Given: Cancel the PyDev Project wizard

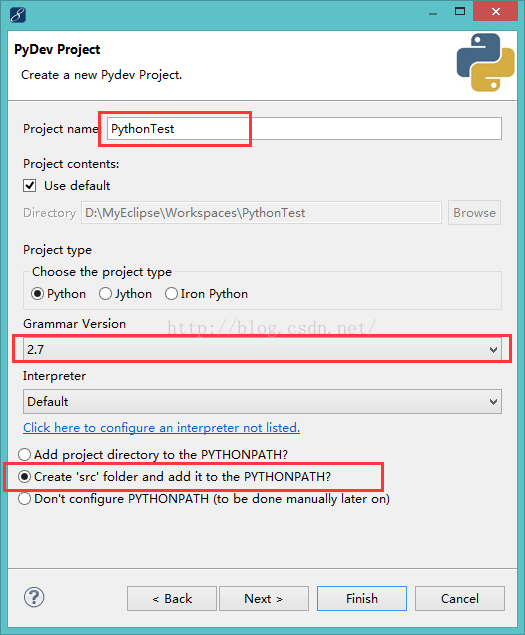Looking at the screenshot, I should click(x=460, y=598).
